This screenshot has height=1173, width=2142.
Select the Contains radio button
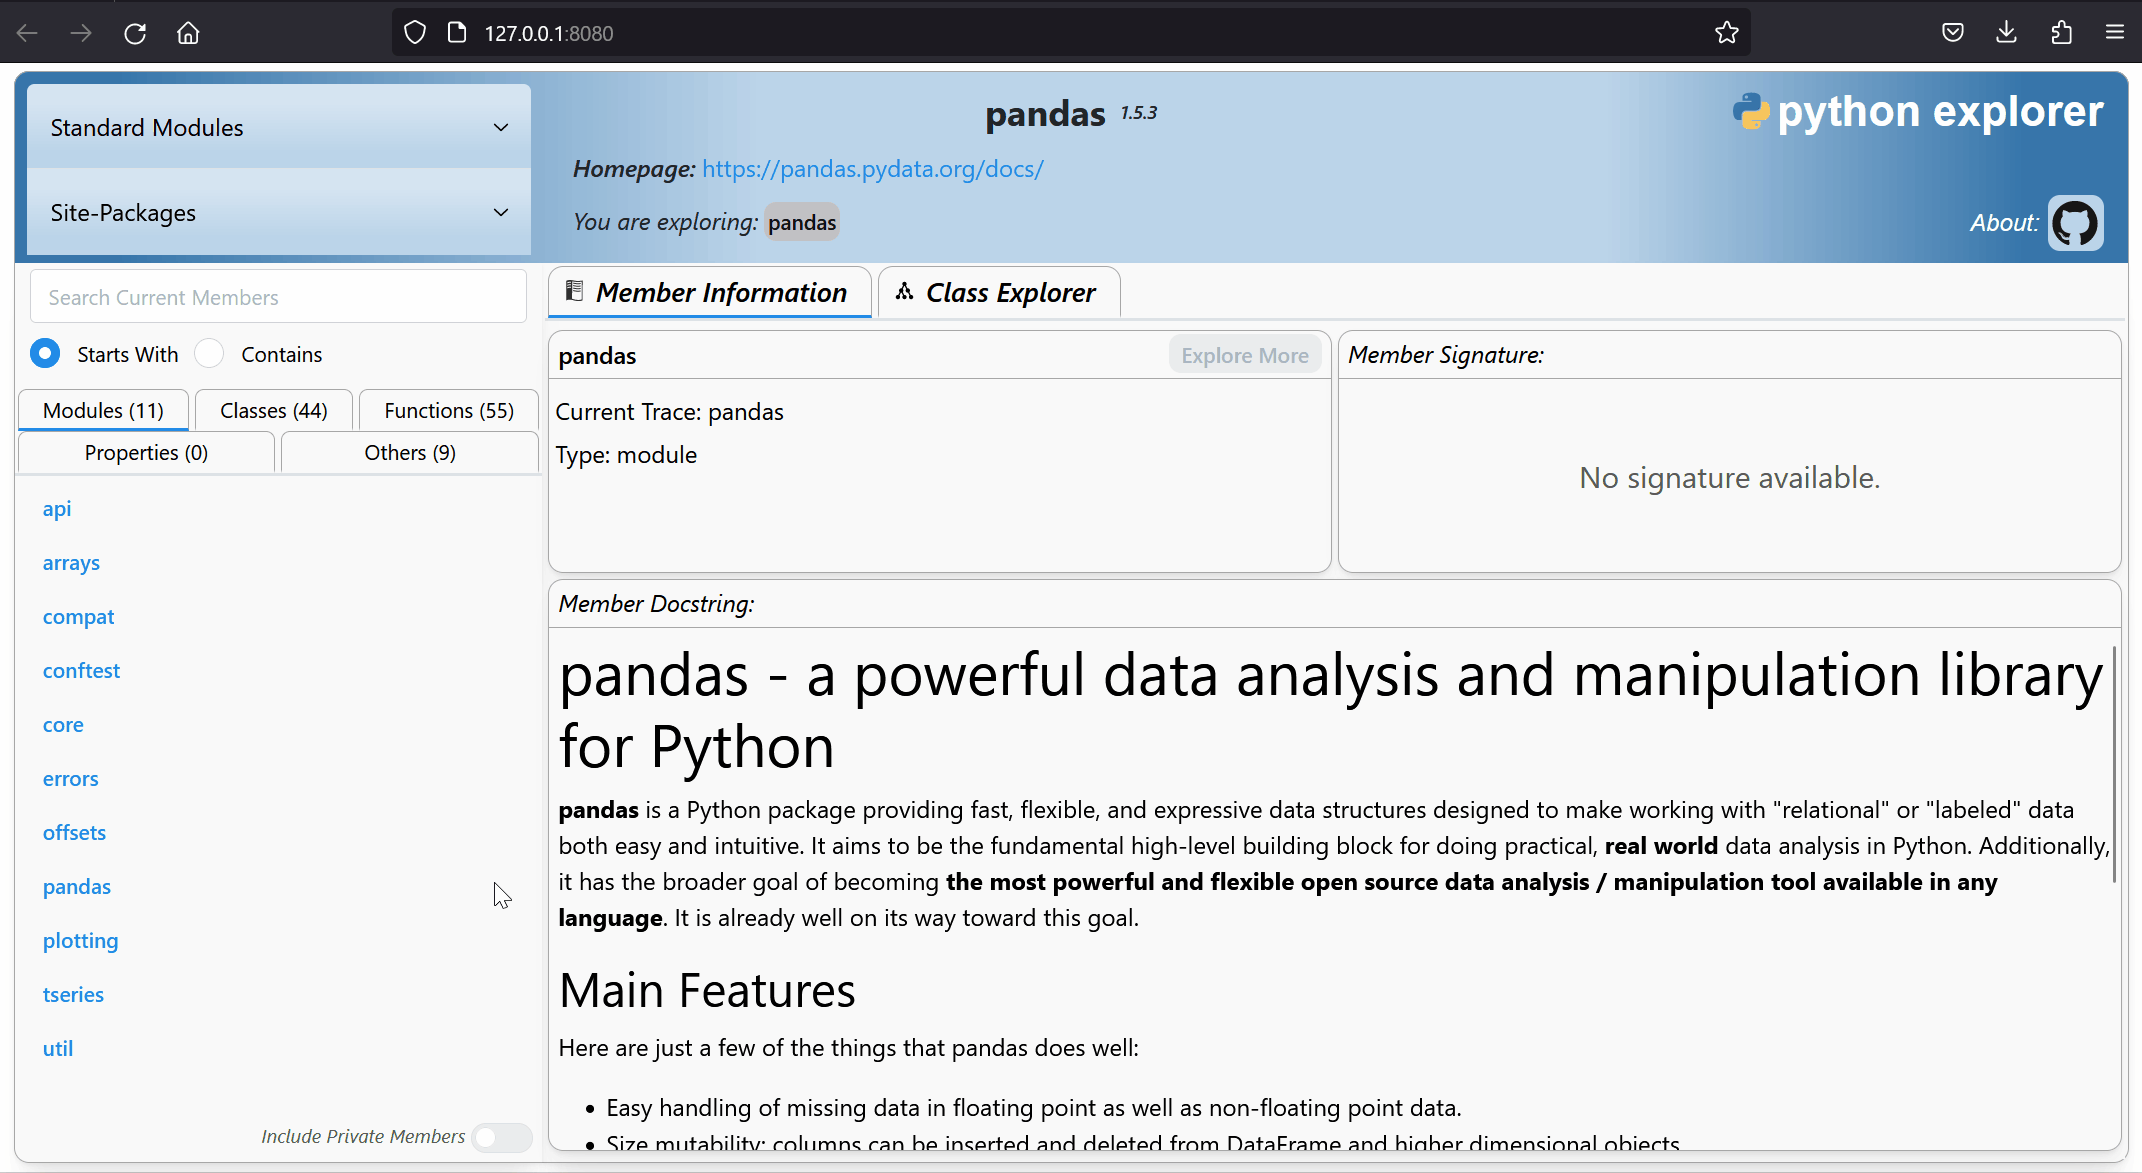209,354
